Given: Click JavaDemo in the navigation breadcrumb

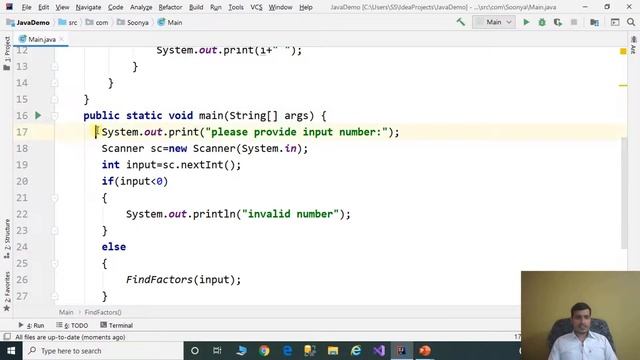Looking at the screenshot, I should pyautogui.click(x=28, y=22).
